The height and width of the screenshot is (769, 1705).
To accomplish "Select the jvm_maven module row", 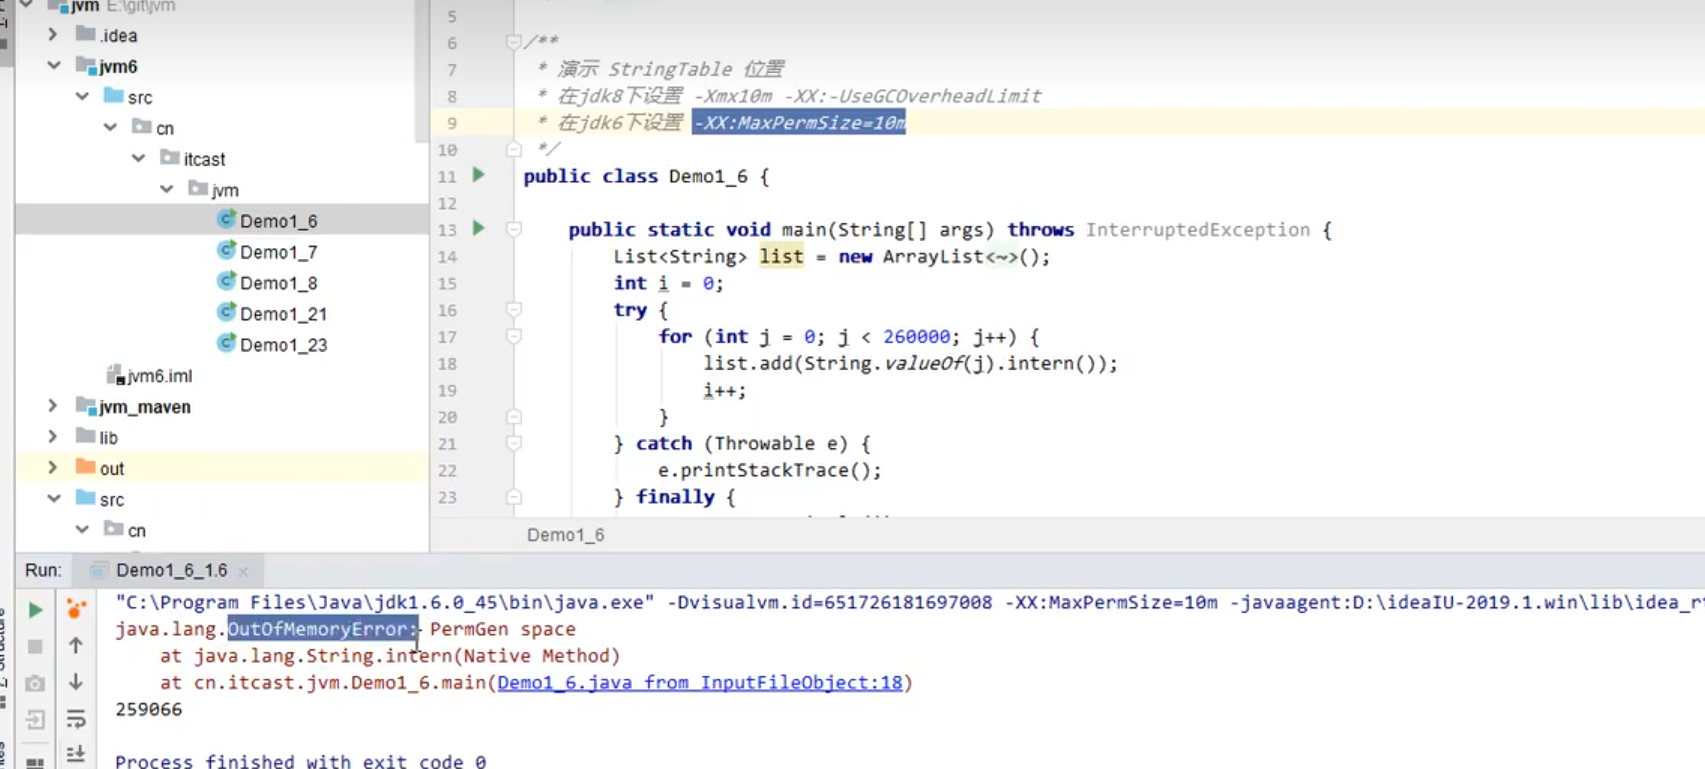I will (222, 407).
